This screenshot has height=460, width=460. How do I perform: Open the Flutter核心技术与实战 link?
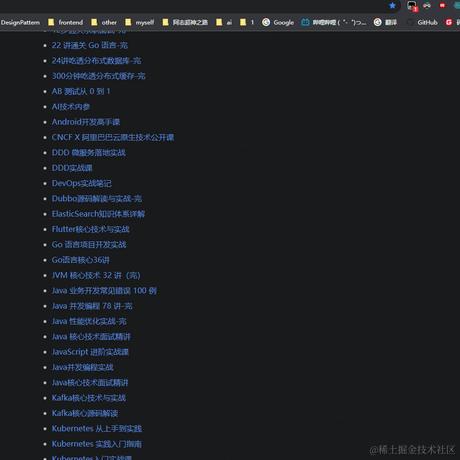click(x=91, y=229)
